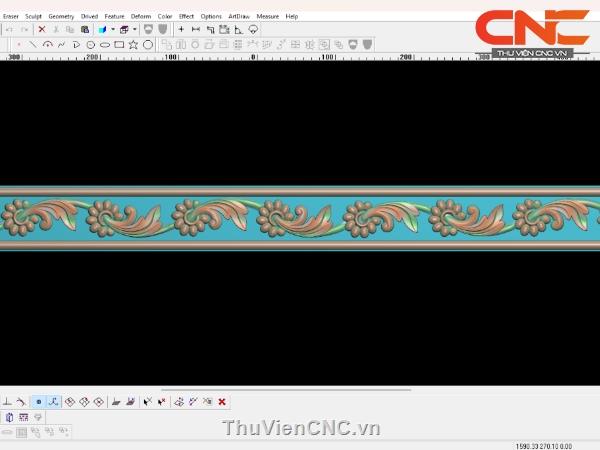Toggle the highlighted snap button beside point snap
Image resolution: width=600 pixels, height=450 pixels.
[x=54, y=402]
